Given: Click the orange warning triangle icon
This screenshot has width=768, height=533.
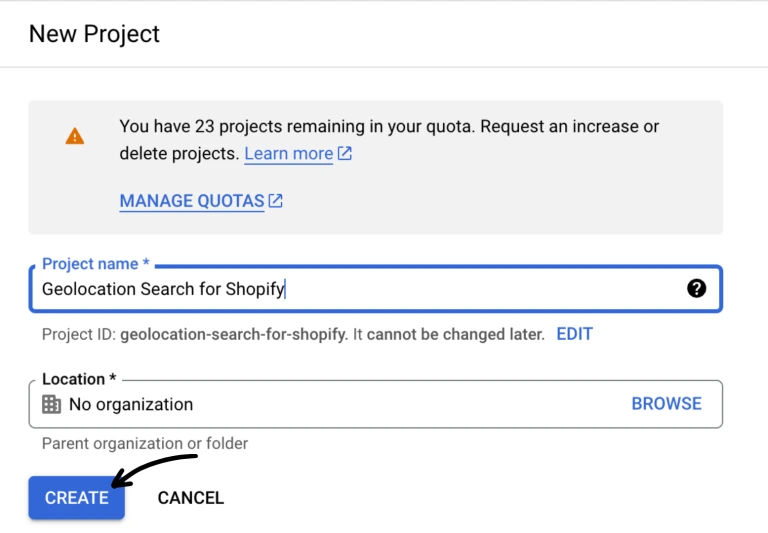Looking at the screenshot, I should pos(75,136).
